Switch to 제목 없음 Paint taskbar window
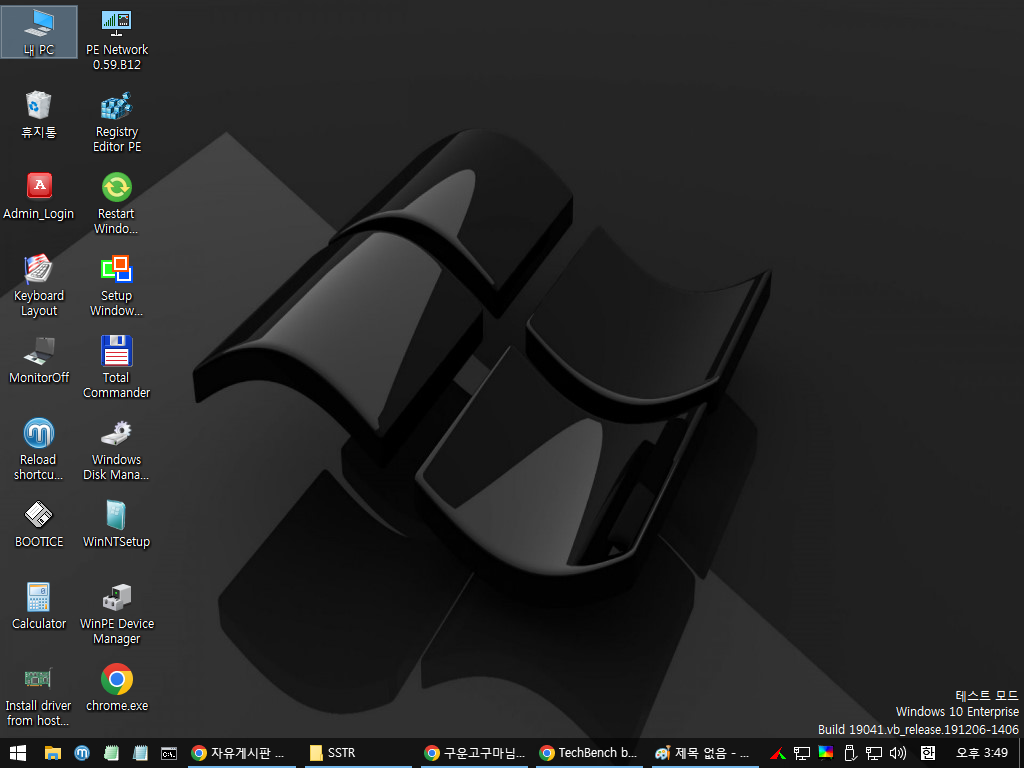This screenshot has width=1024, height=768. [x=706, y=753]
